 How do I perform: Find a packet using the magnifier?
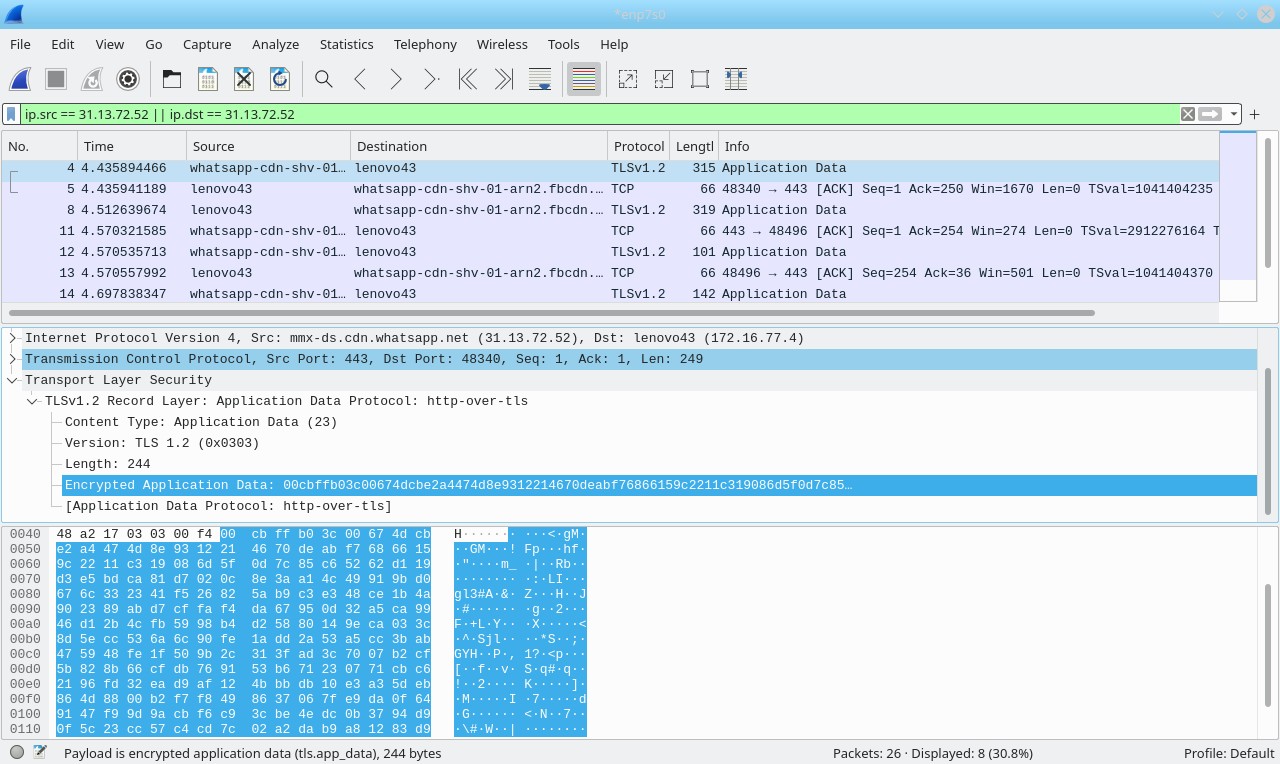coord(324,79)
